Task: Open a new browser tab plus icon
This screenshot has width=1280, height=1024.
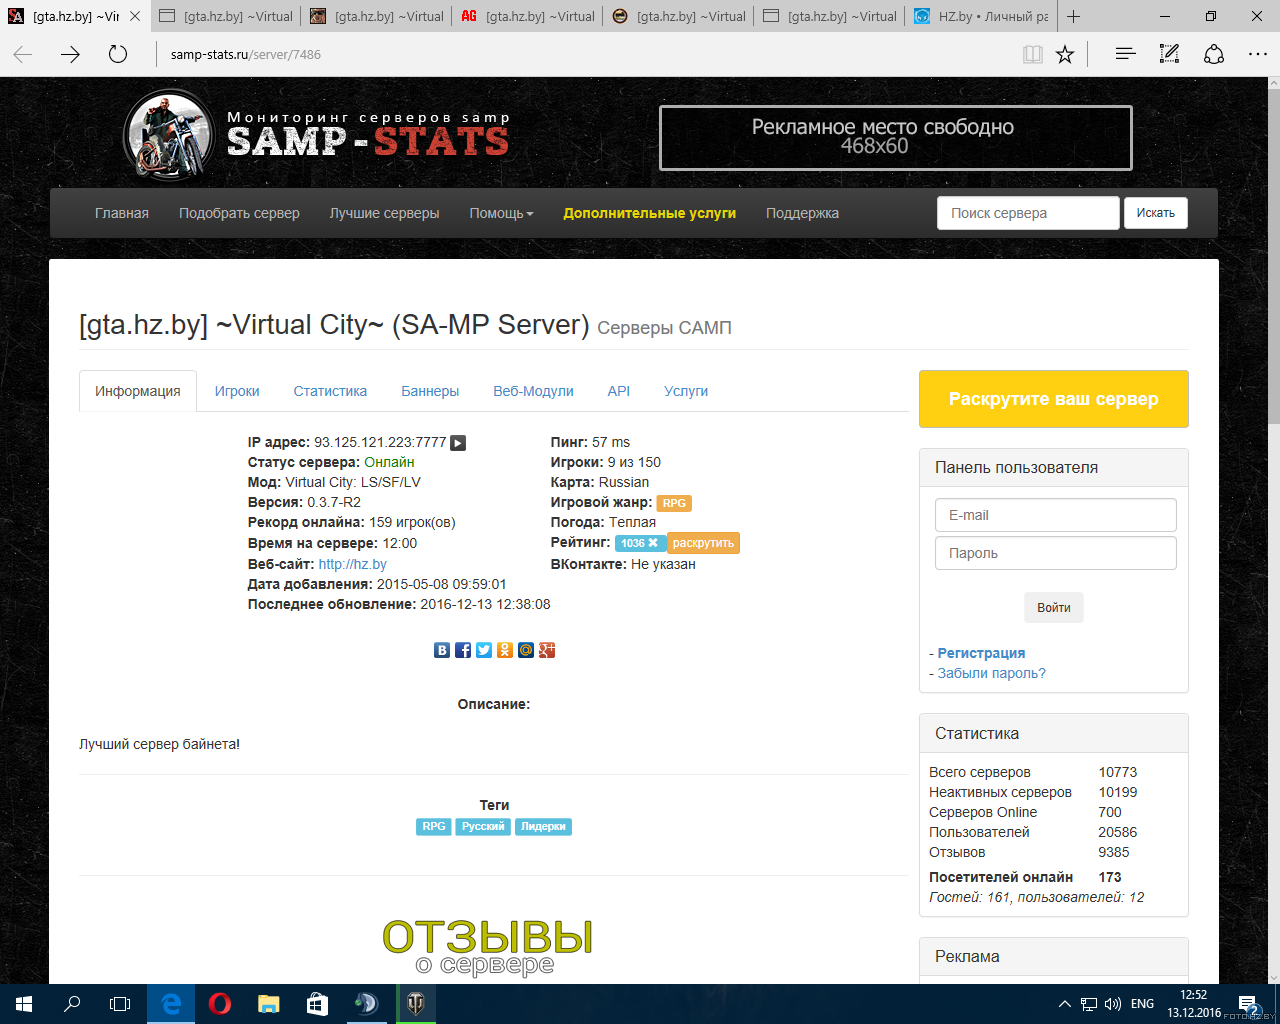Action: coord(1073,16)
